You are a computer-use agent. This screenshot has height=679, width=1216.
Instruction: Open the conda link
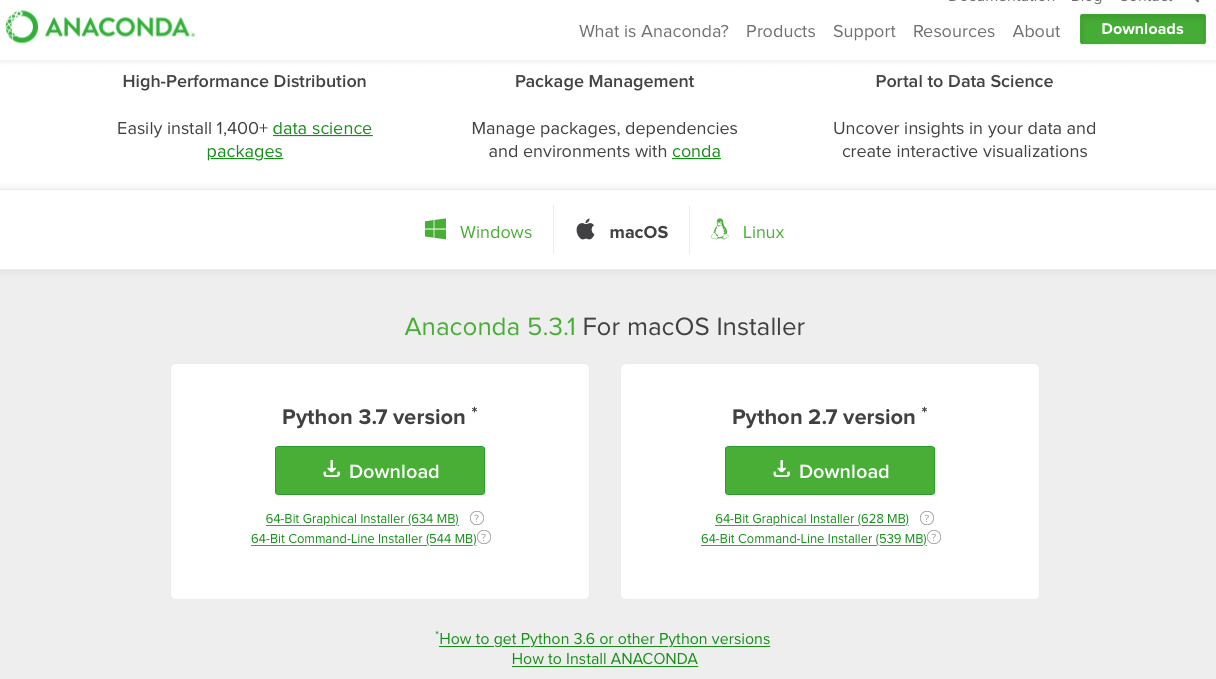pyautogui.click(x=696, y=152)
